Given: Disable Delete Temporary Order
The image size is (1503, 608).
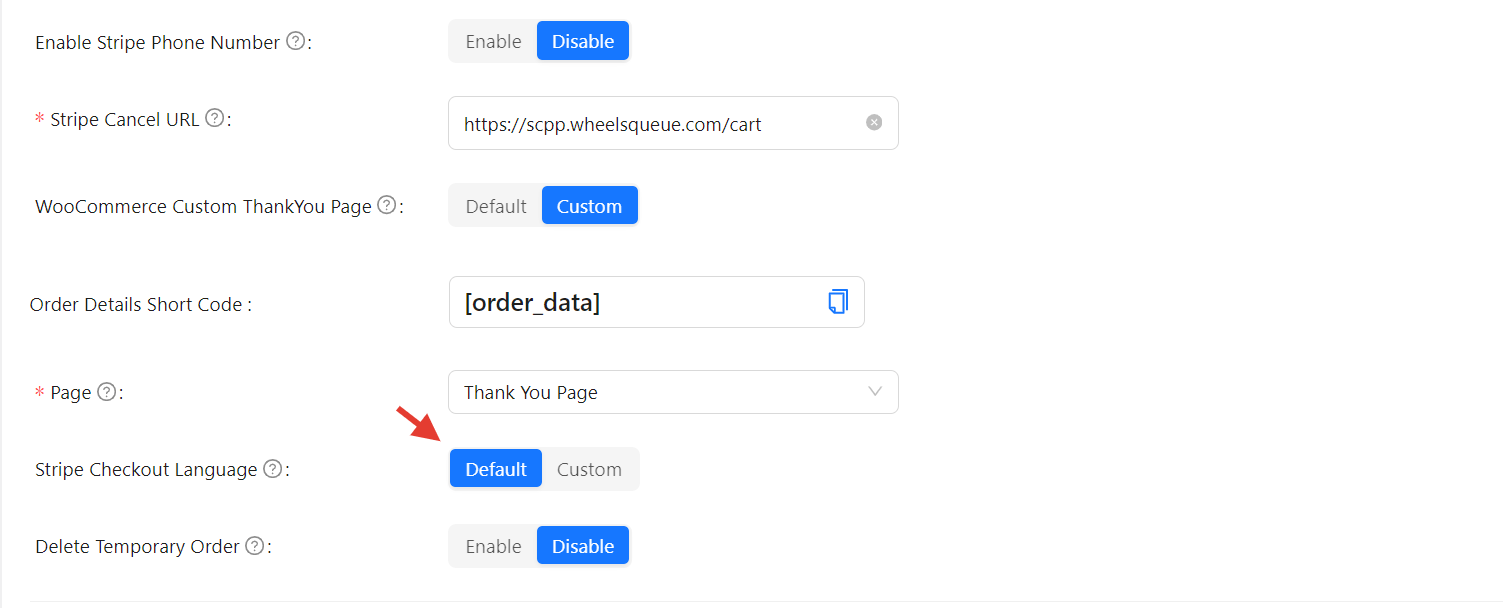Looking at the screenshot, I should [583, 547].
